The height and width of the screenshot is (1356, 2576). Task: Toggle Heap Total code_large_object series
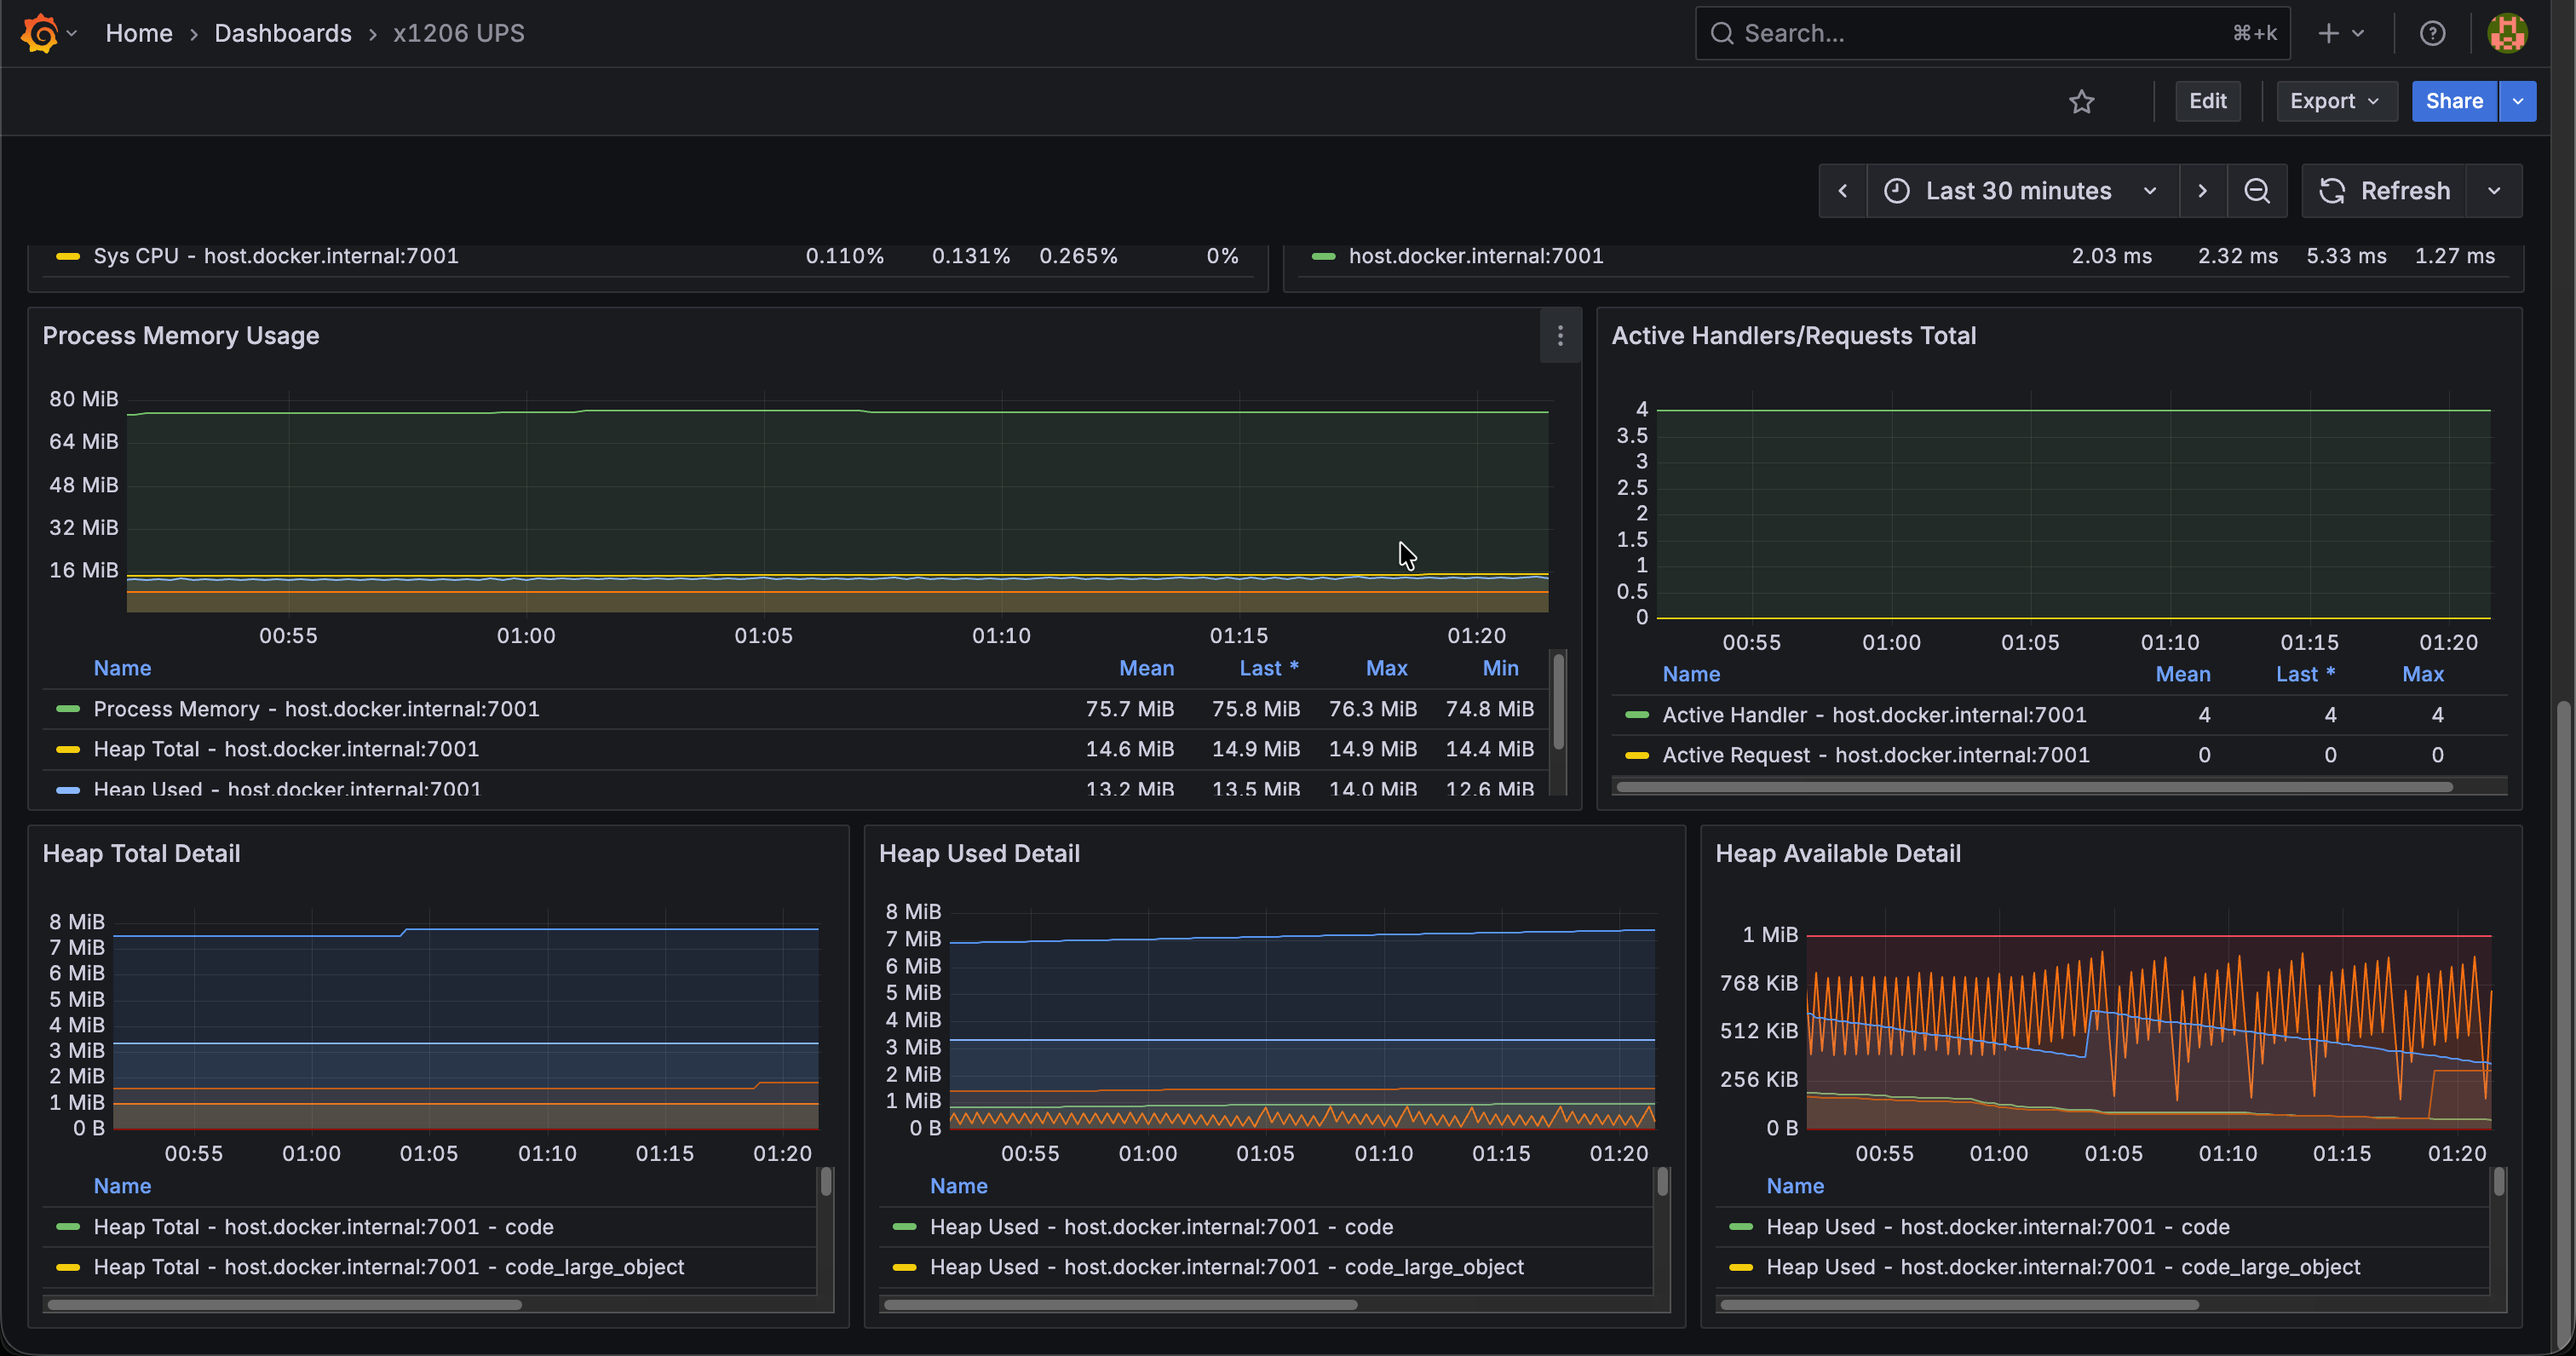[x=389, y=1267]
